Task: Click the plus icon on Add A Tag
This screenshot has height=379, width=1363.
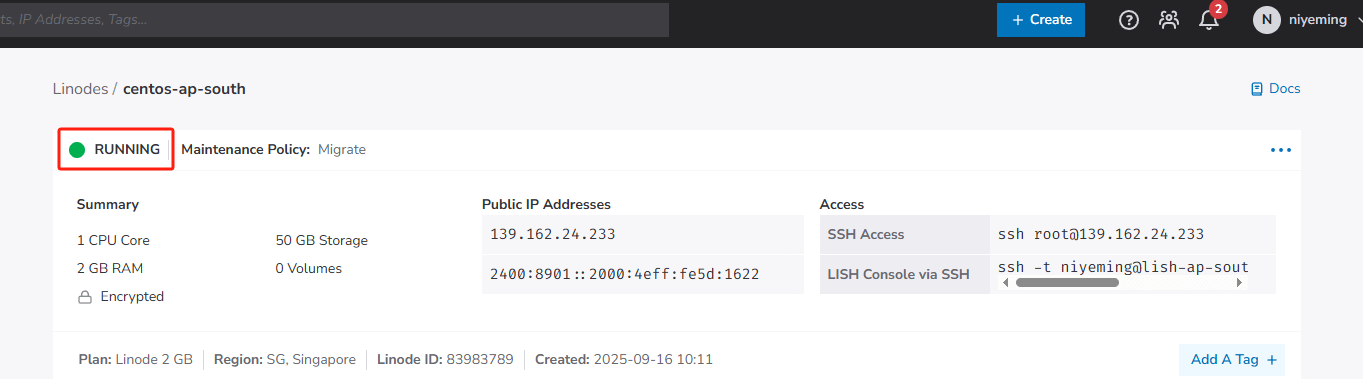Action: pos(1272,360)
